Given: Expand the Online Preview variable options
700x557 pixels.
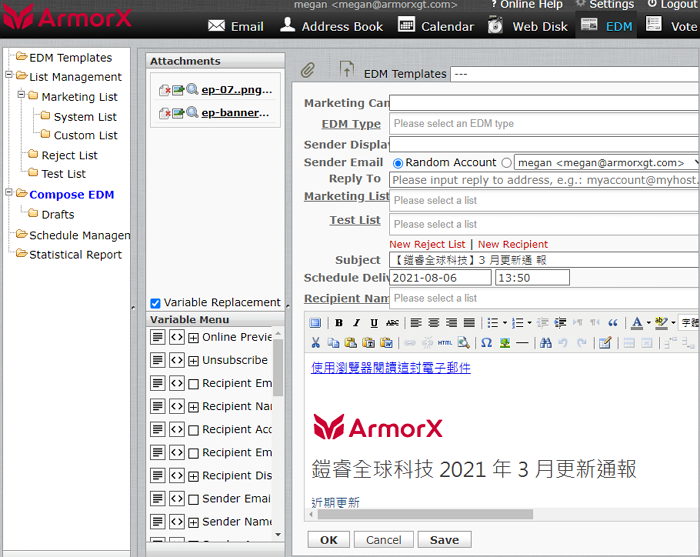Looking at the screenshot, I should pos(193,337).
